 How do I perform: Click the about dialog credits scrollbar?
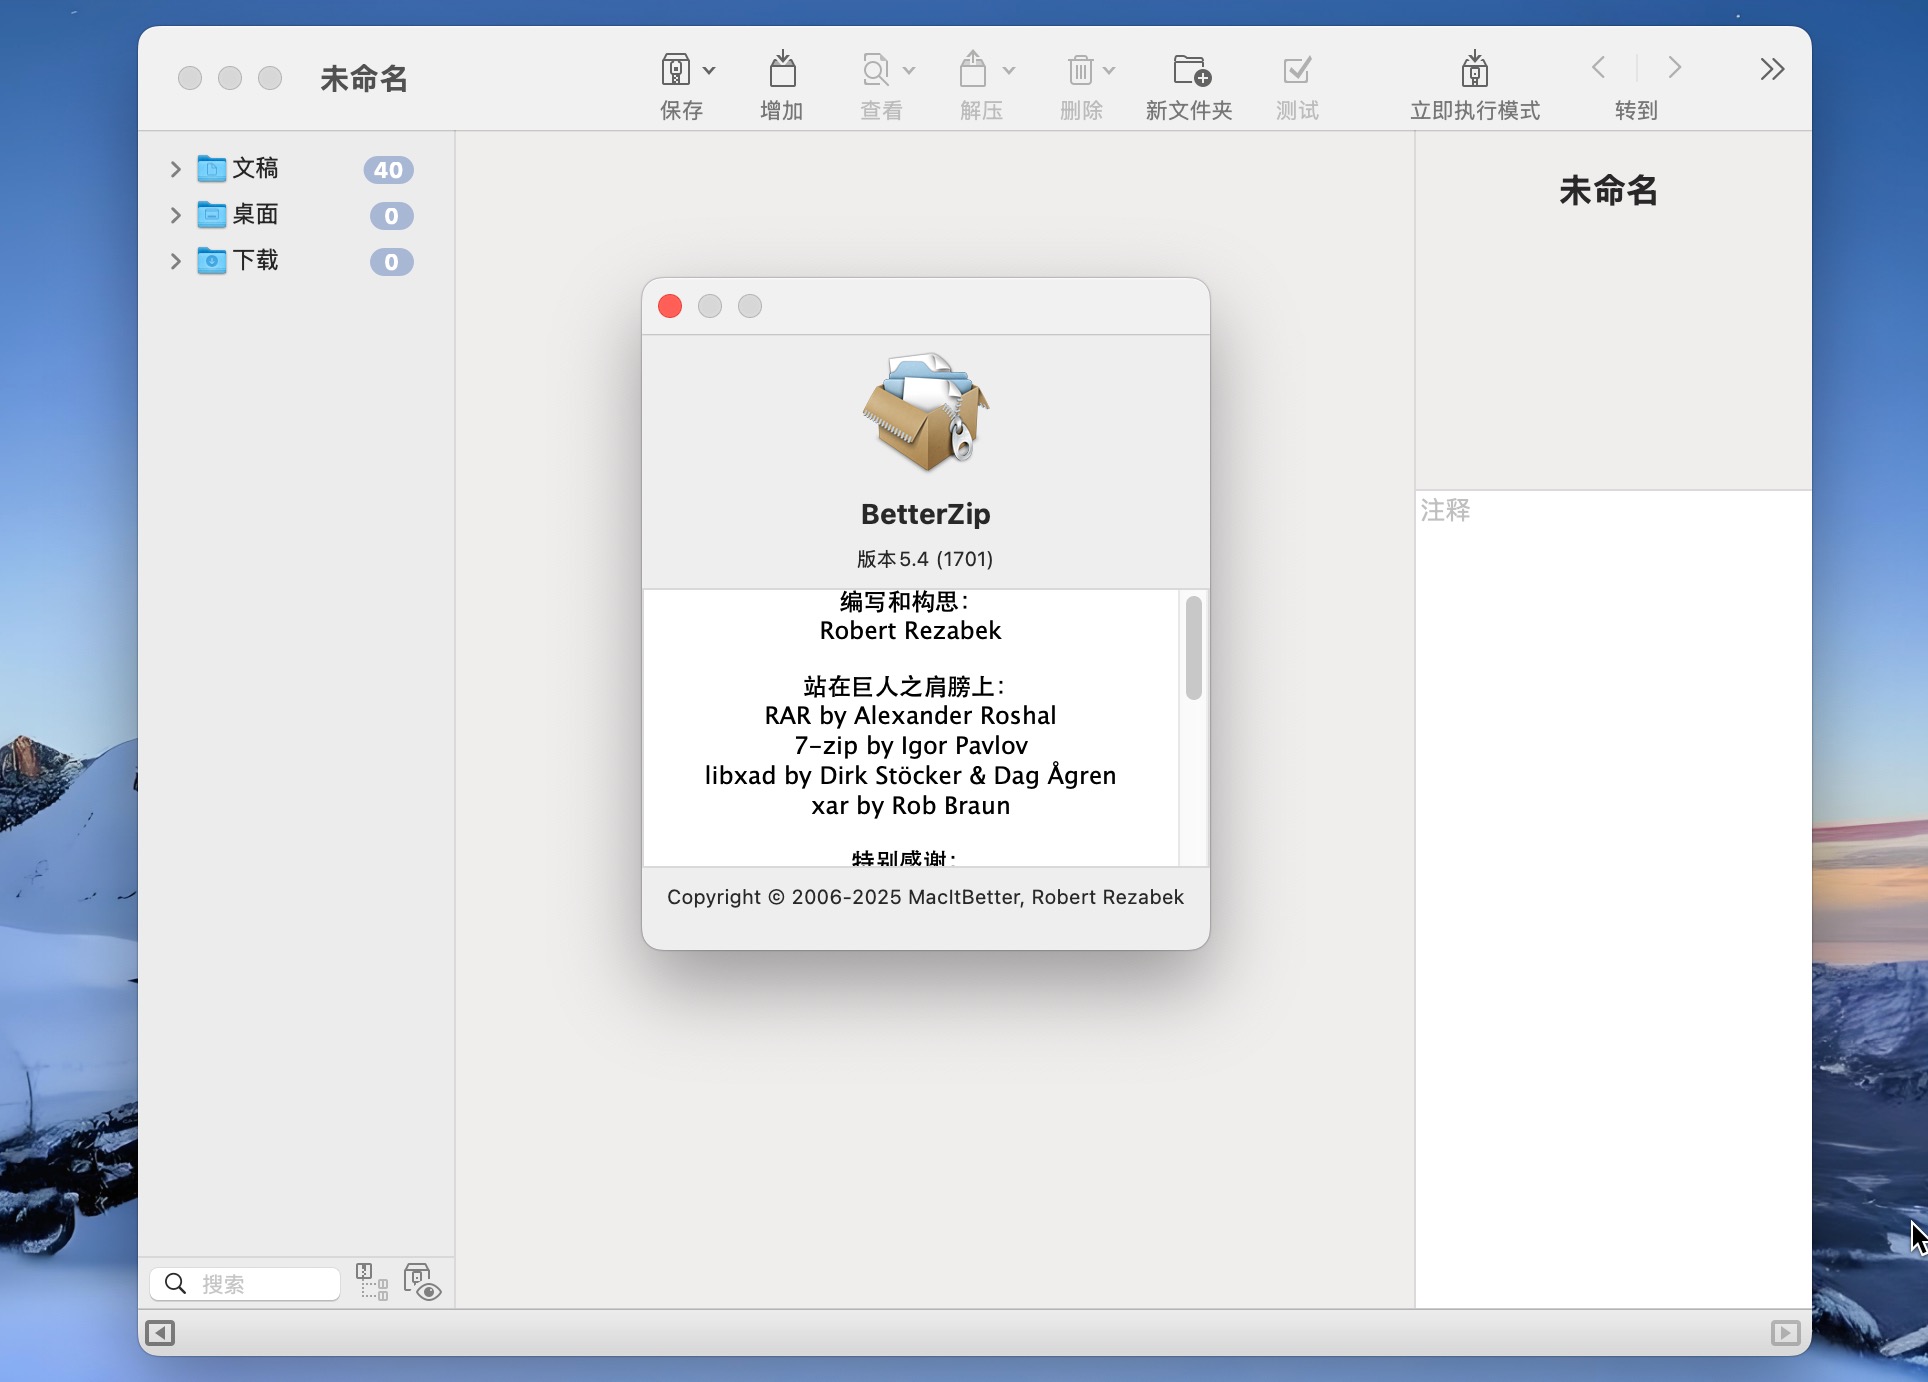point(1193,647)
